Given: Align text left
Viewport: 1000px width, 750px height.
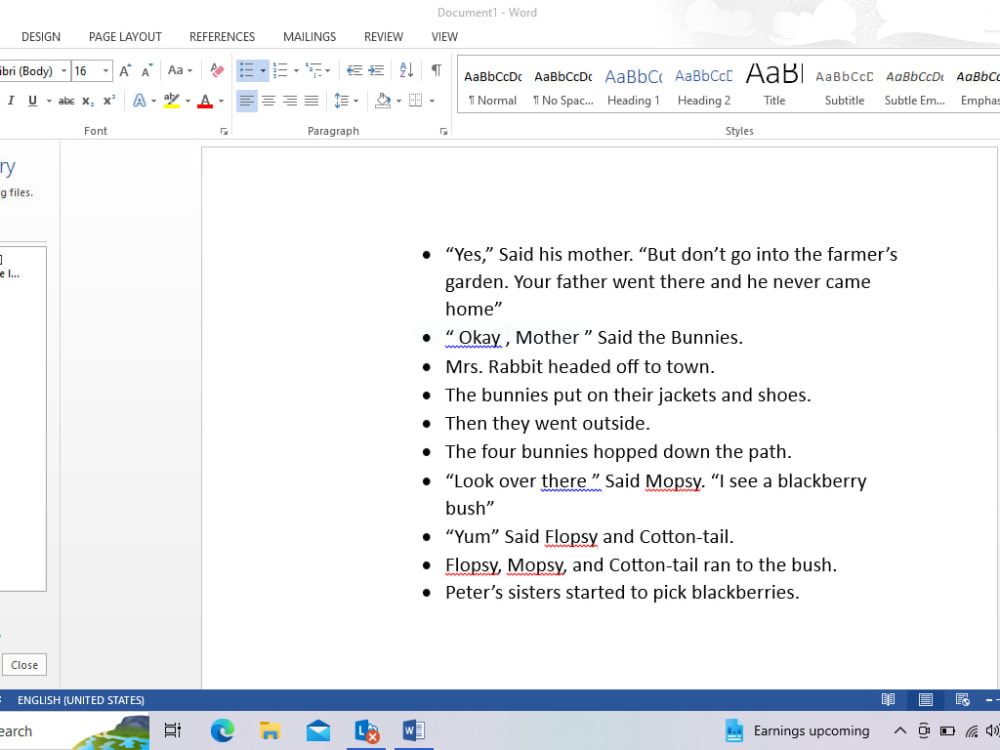Looking at the screenshot, I should 247,101.
